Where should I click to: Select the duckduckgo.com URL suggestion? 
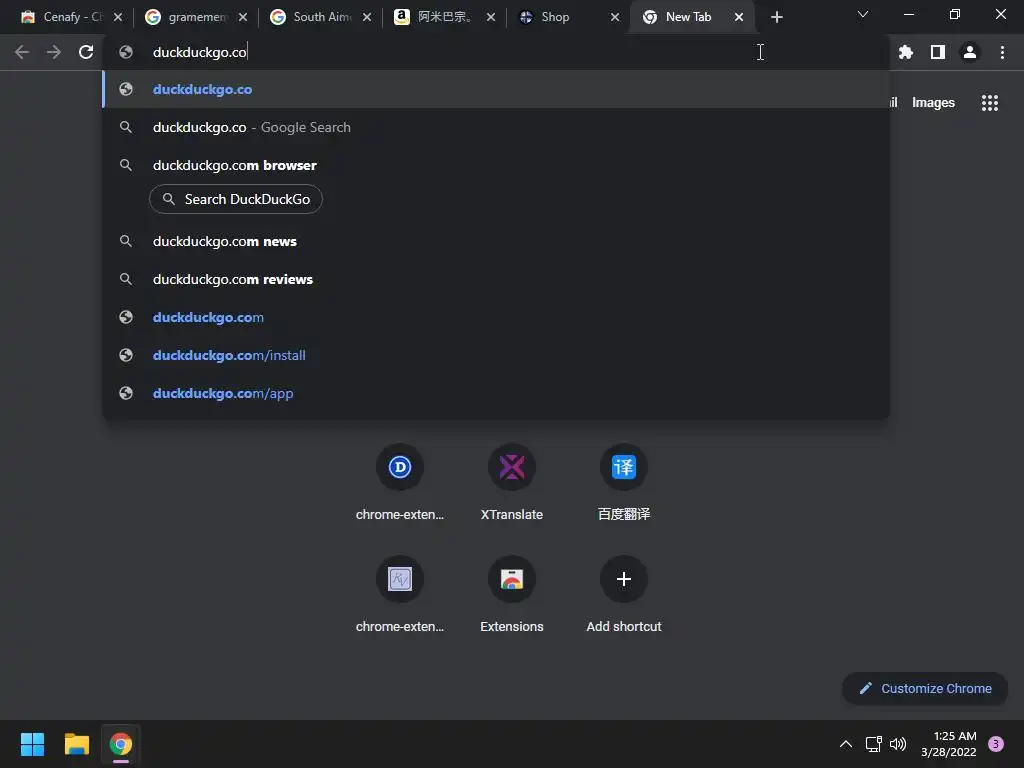pyautogui.click(x=496, y=317)
